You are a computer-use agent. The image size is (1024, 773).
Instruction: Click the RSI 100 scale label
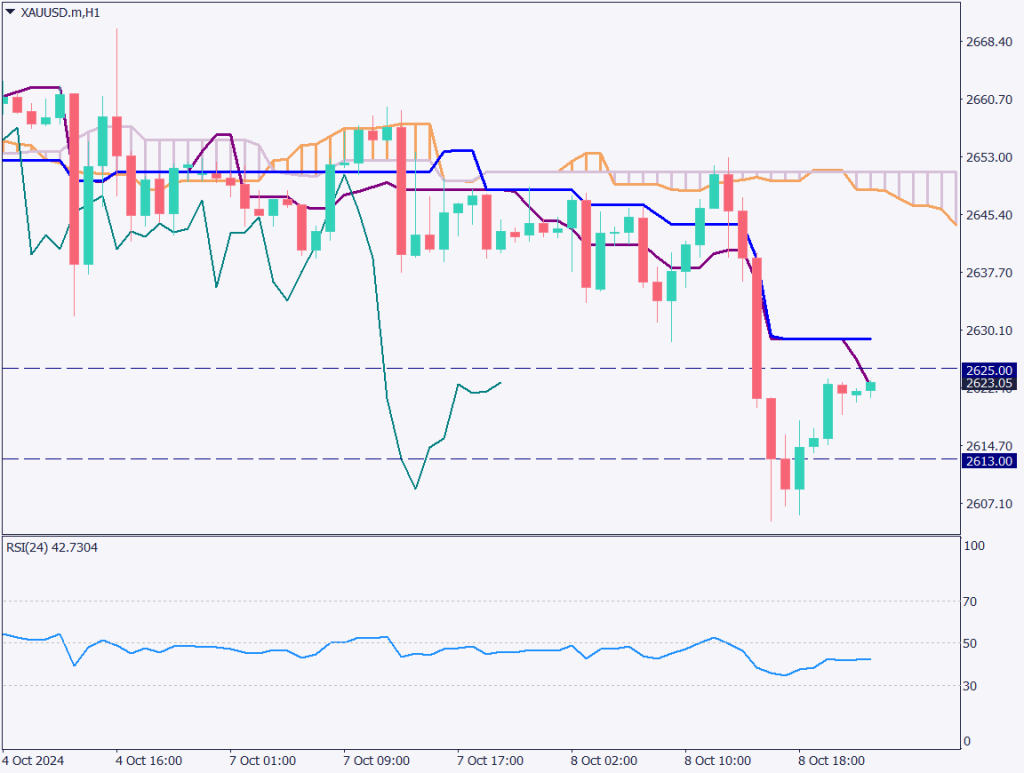tap(975, 546)
